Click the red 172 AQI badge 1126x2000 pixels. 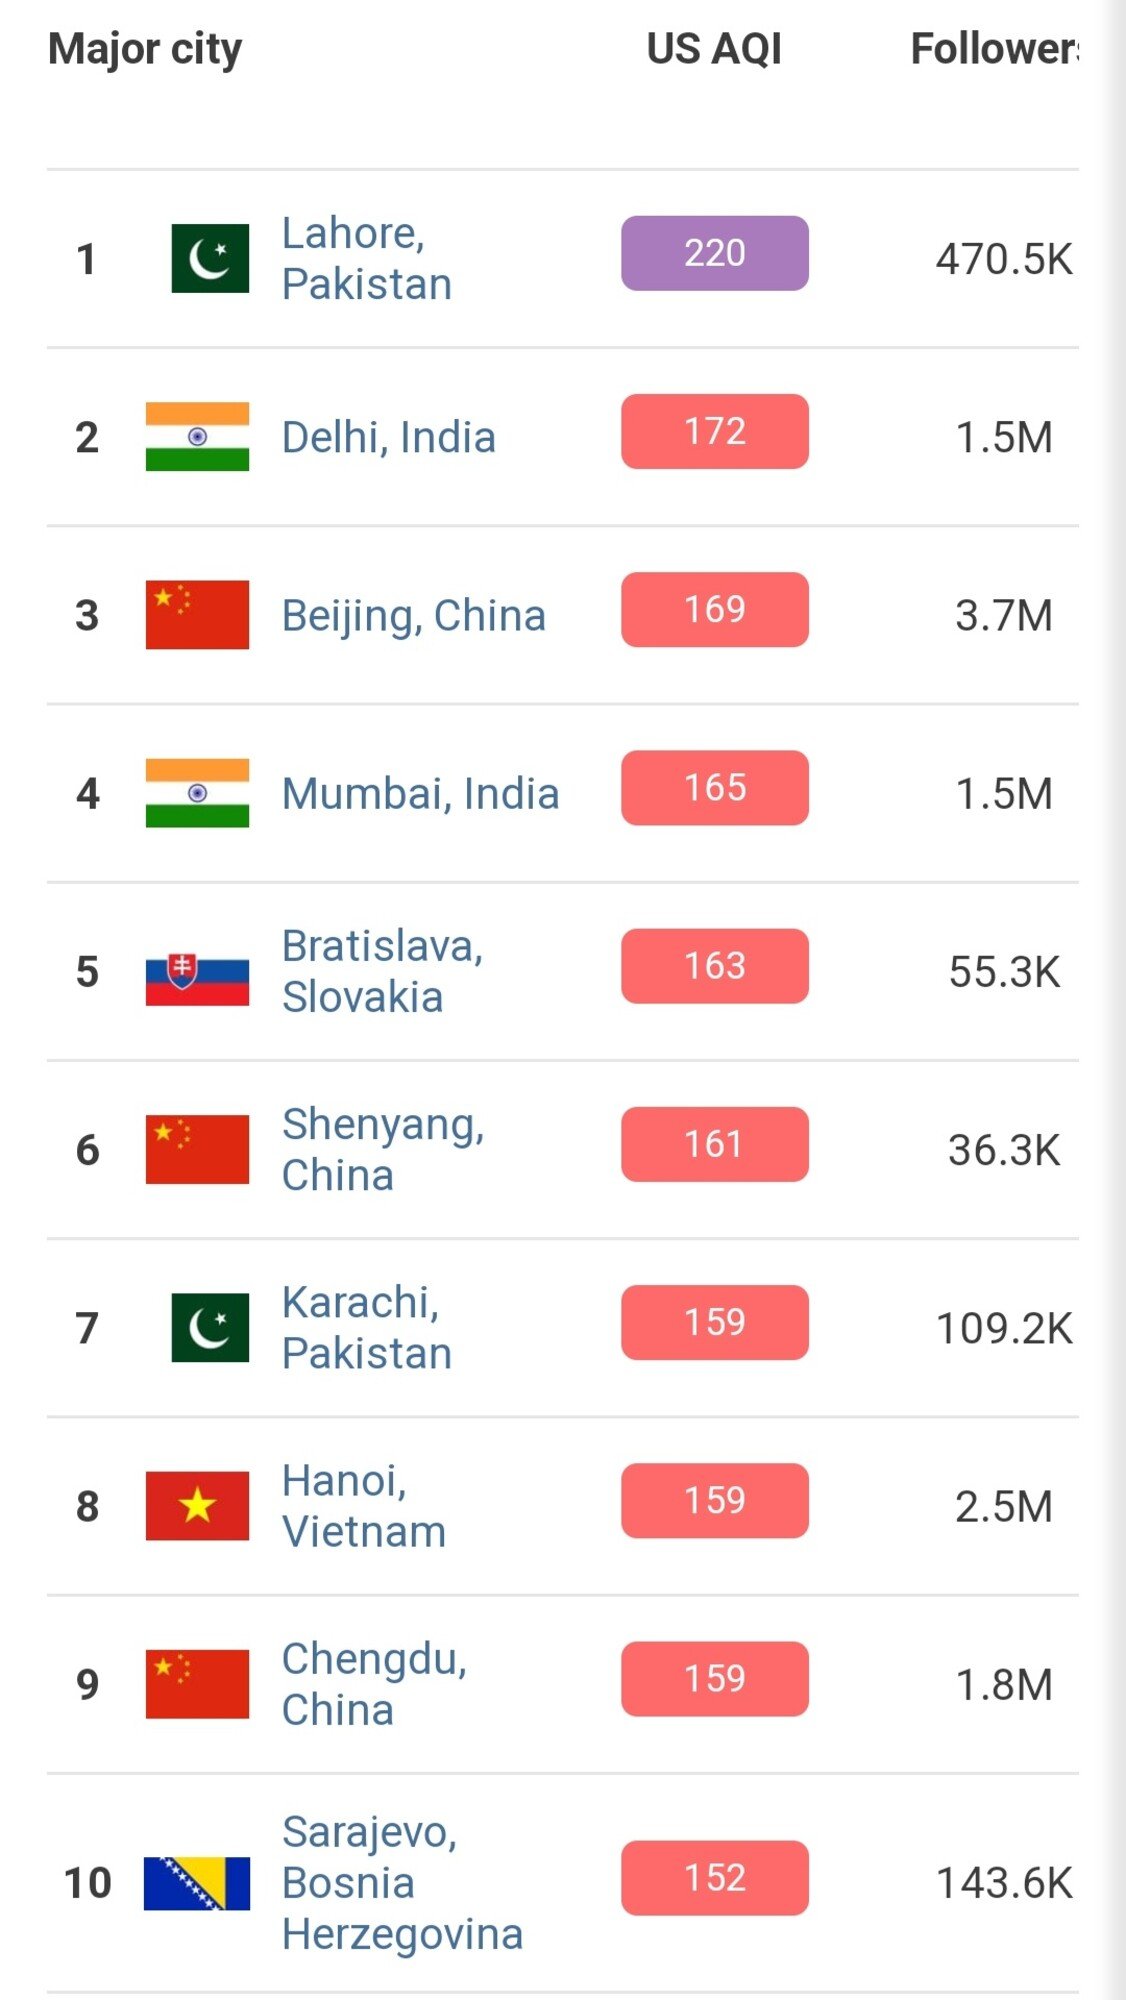tap(715, 431)
